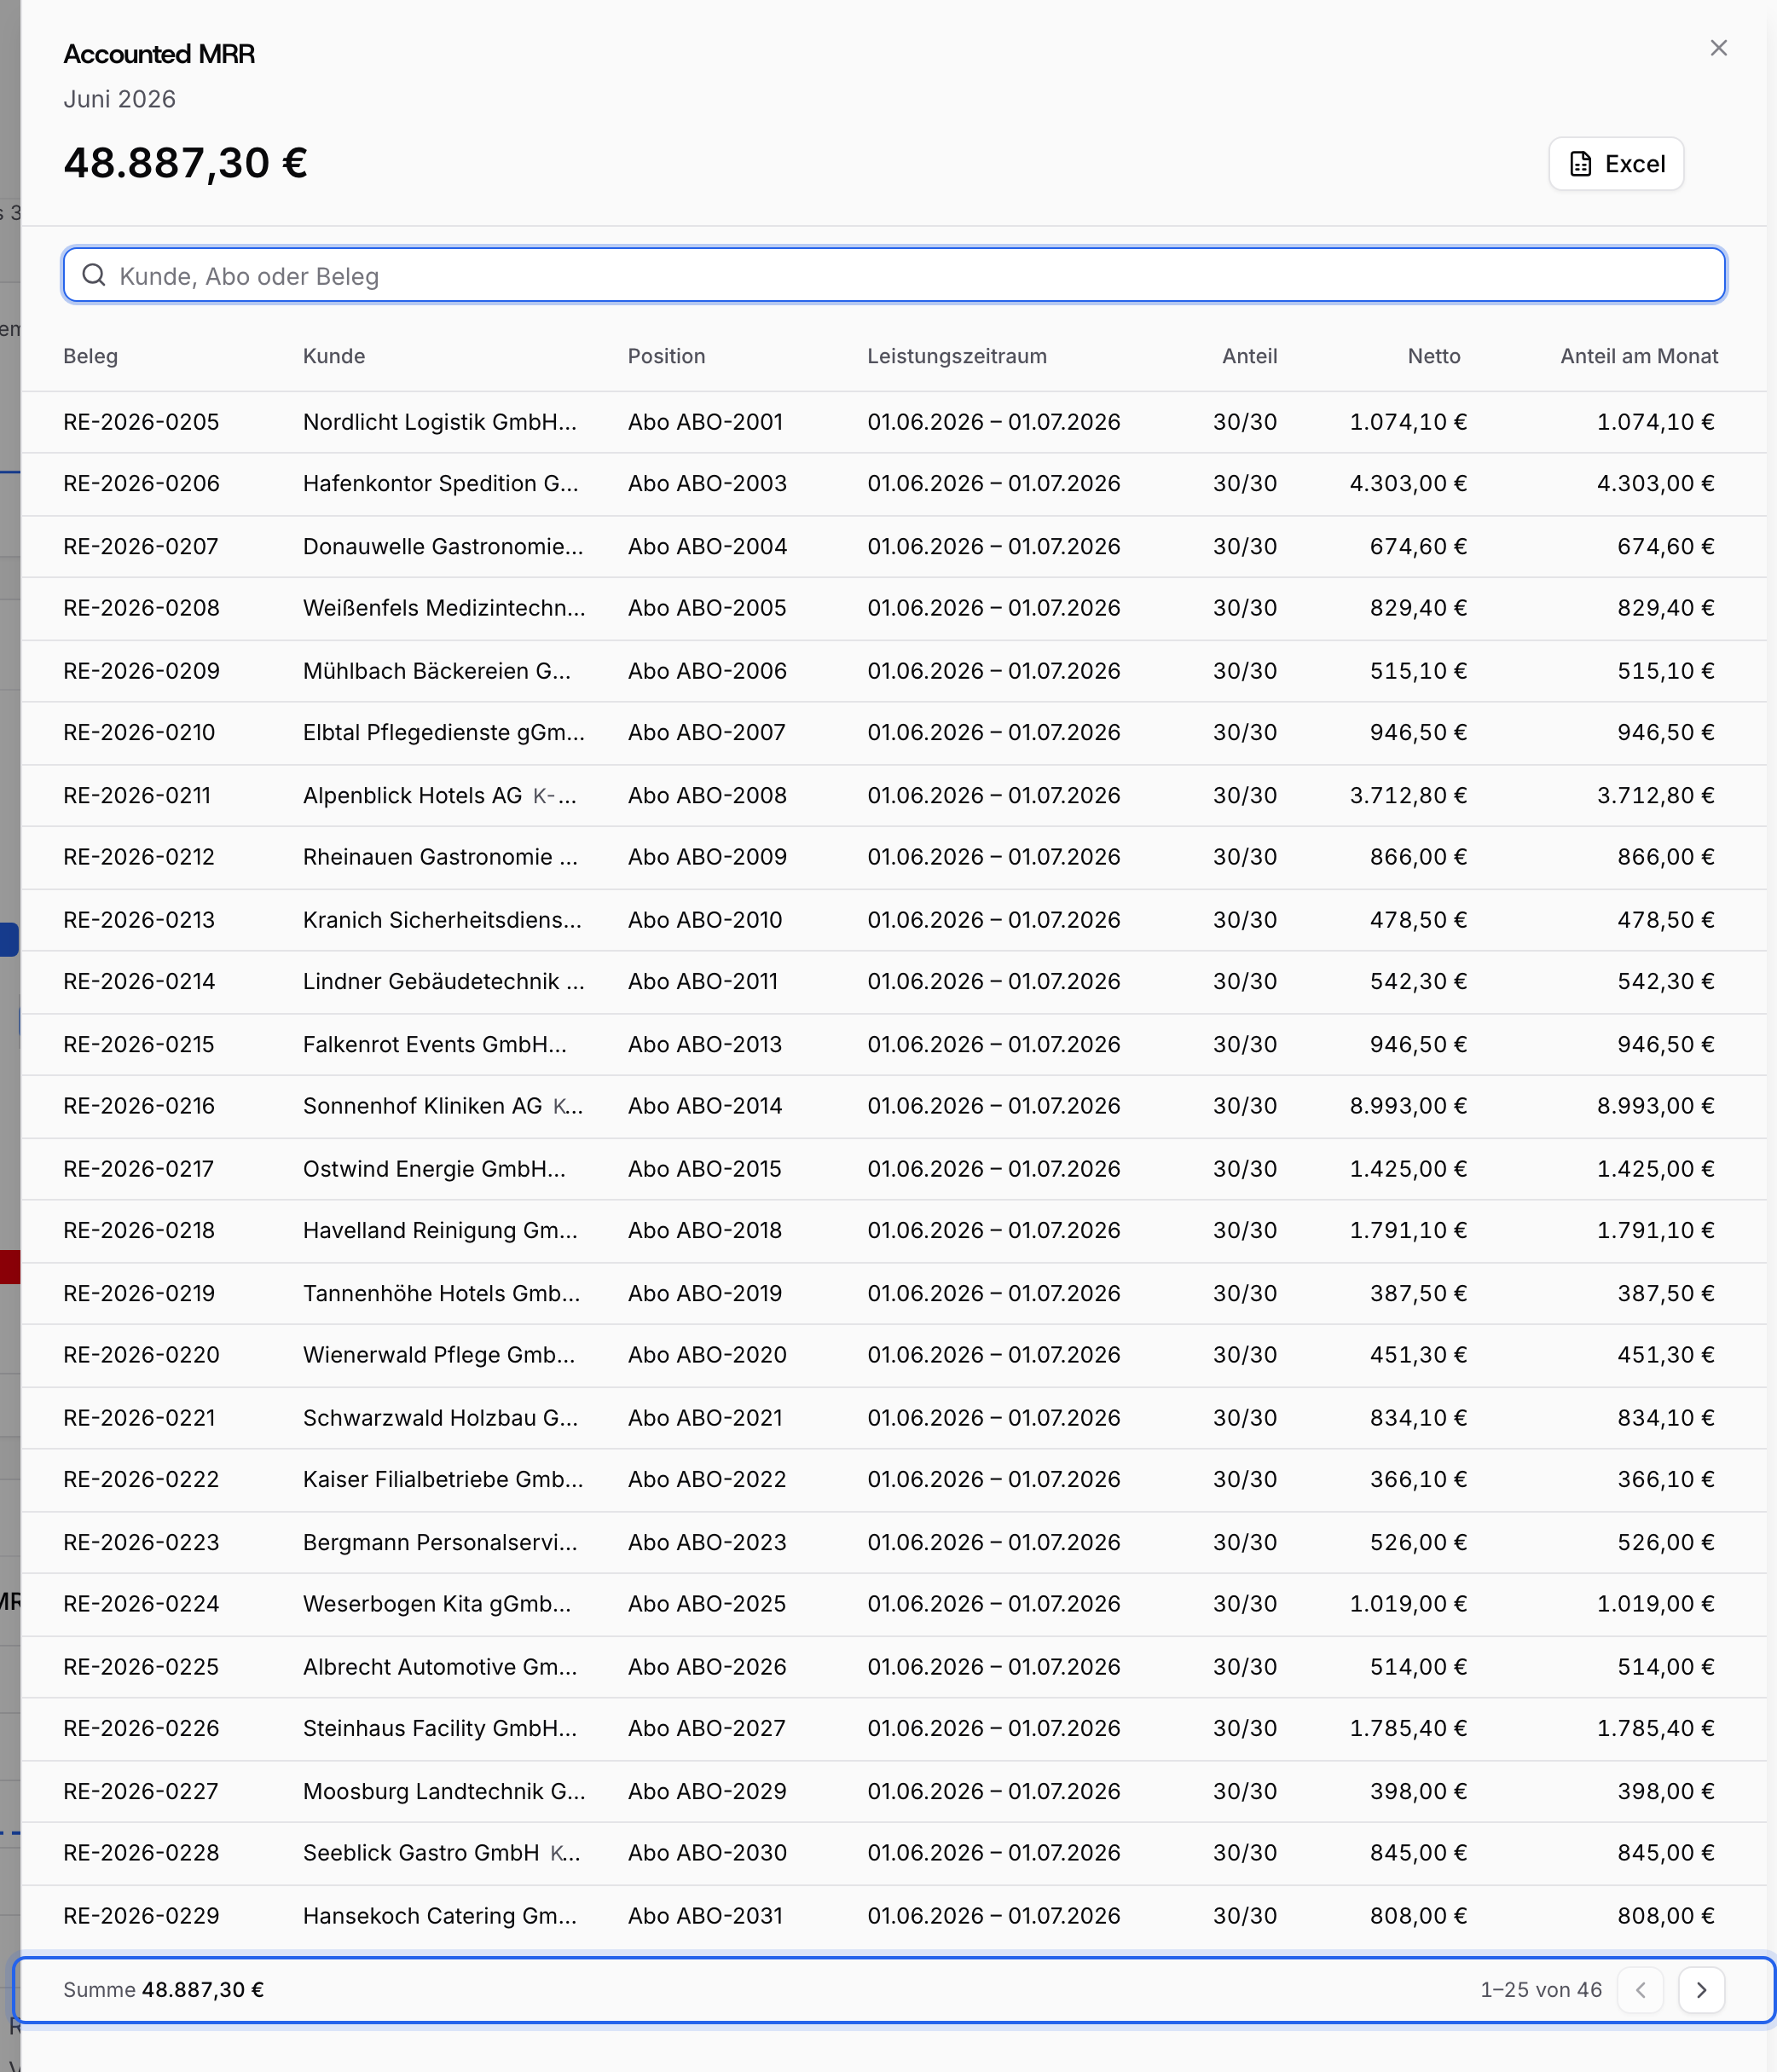The height and width of the screenshot is (2072, 1777).
Task: Click the Beleg column header
Action: tap(90, 356)
